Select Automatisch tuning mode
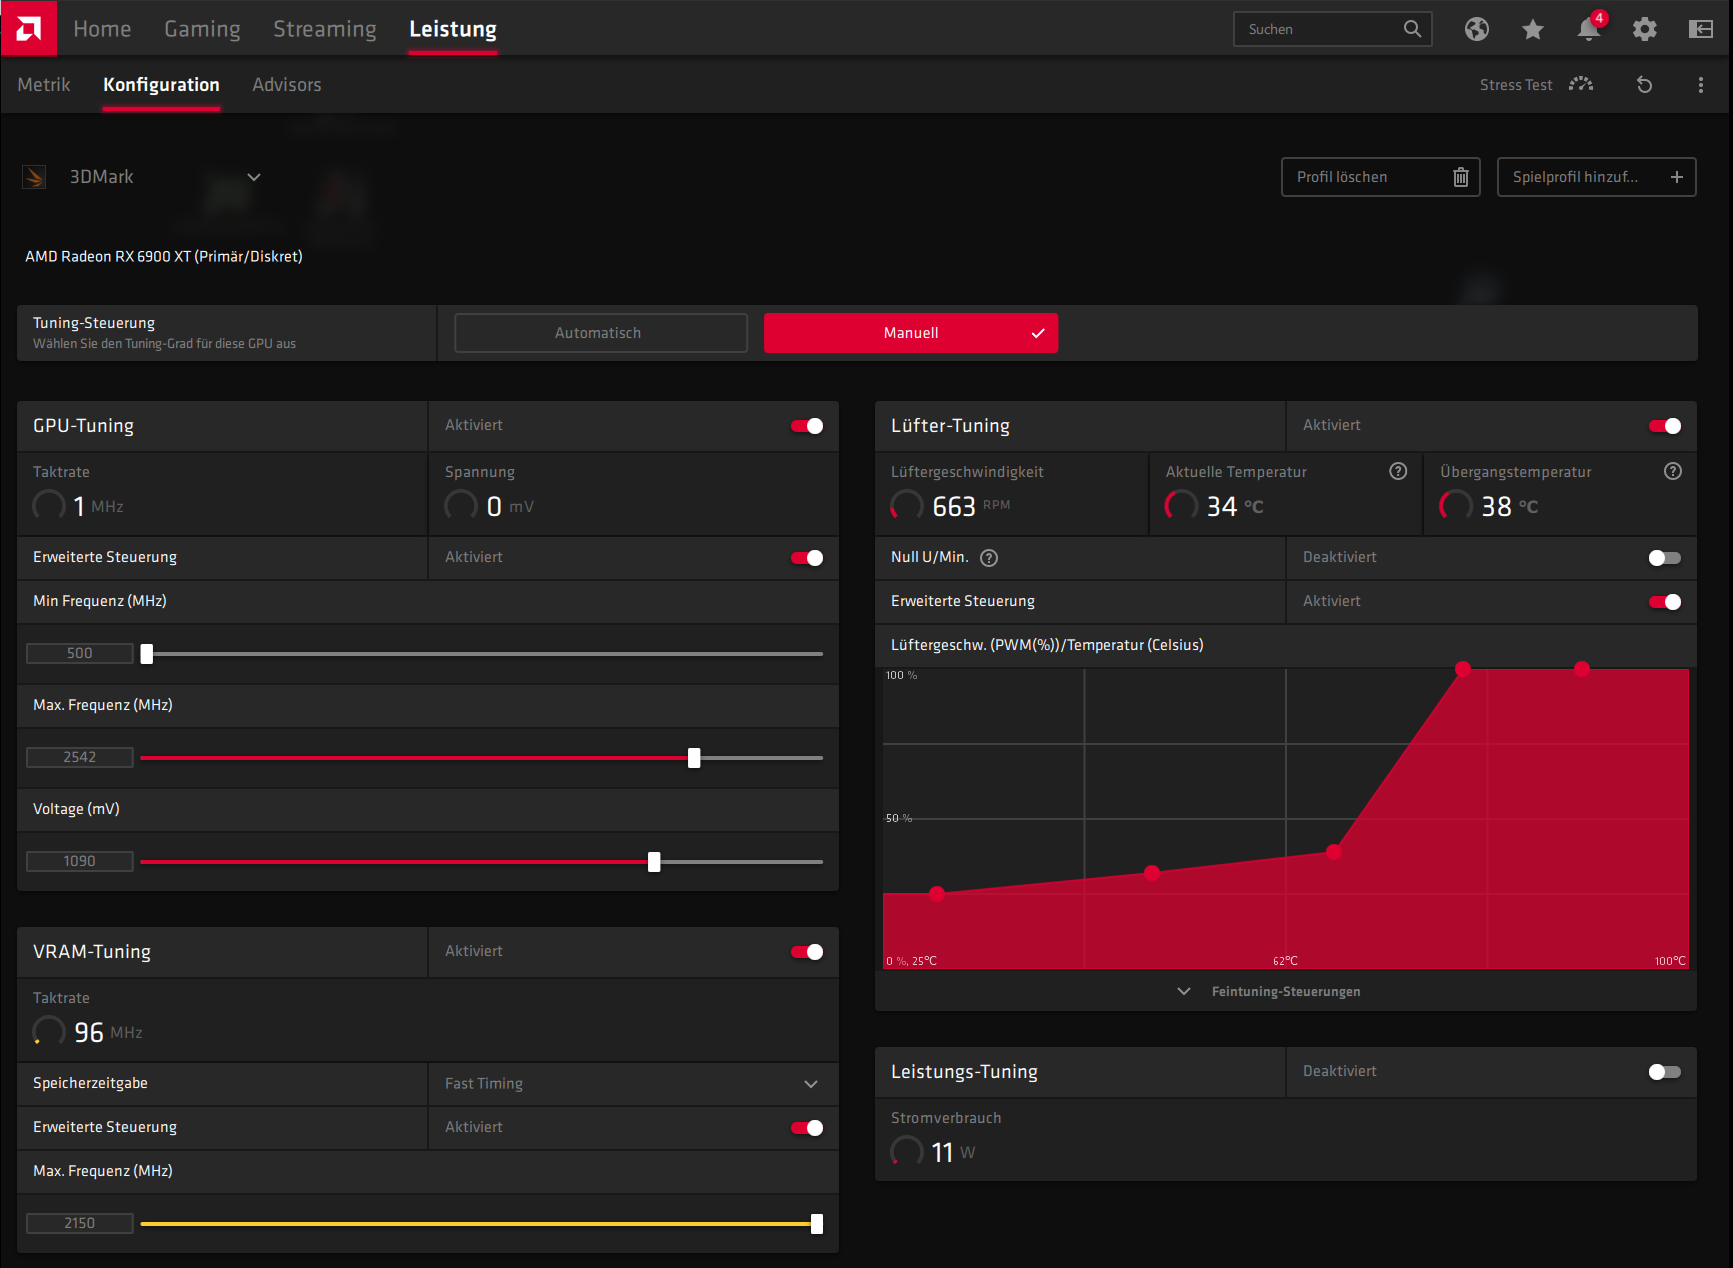The width and height of the screenshot is (1733, 1268). coord(600,333)
